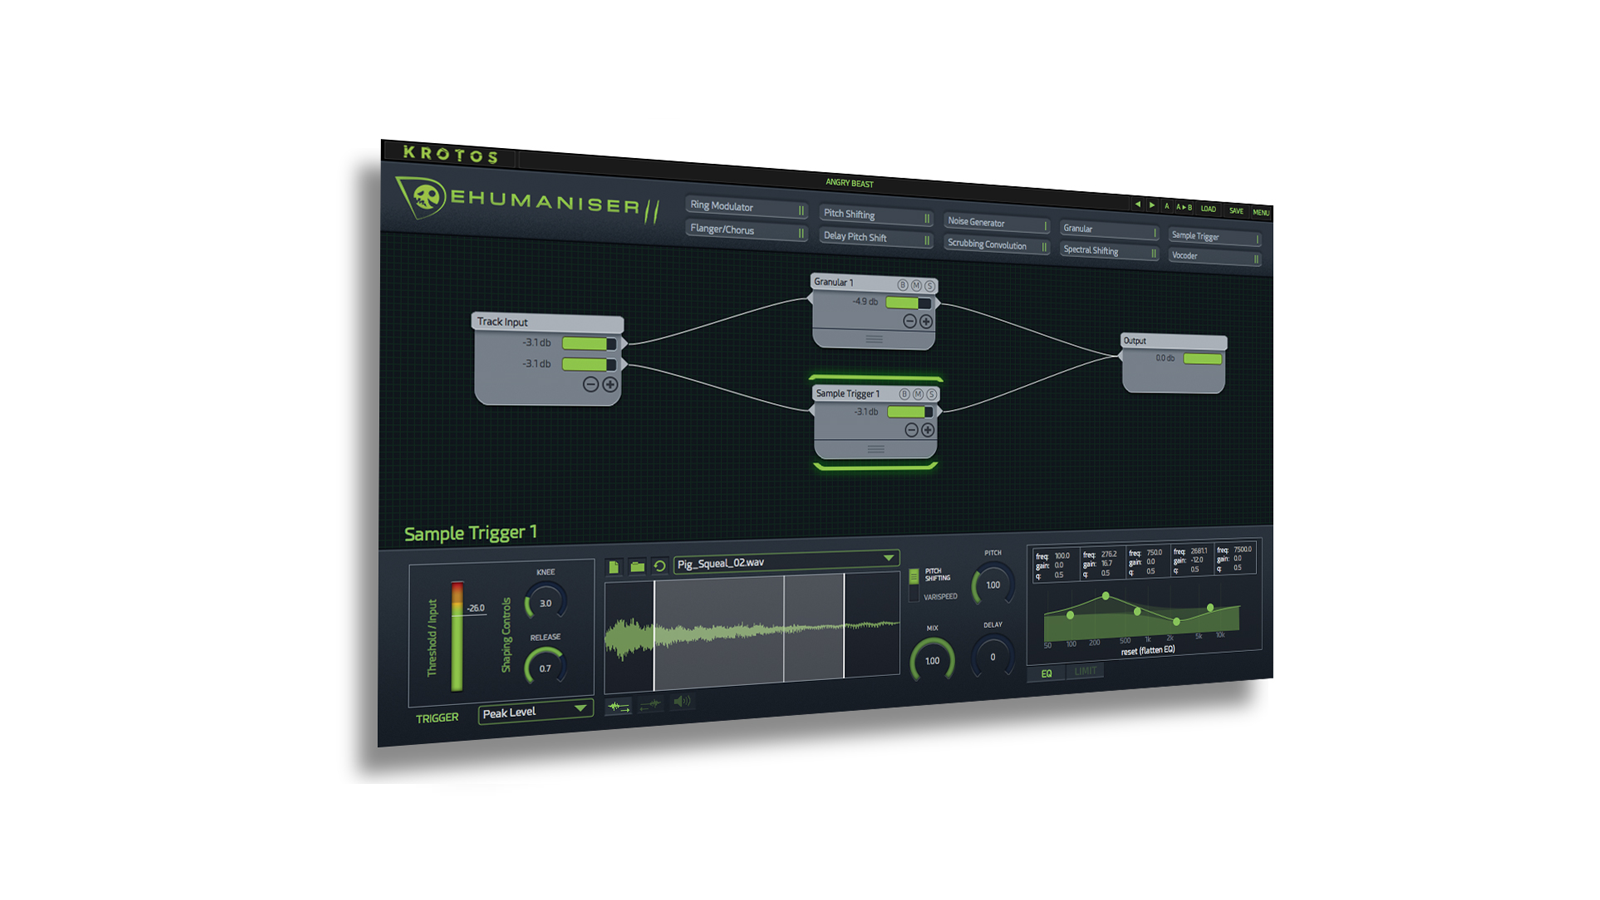Image resolution: width=1600 pixels, height=900 pixels.
Task: Add a Sample Trigger module from palette
Action: [1216, 237]
